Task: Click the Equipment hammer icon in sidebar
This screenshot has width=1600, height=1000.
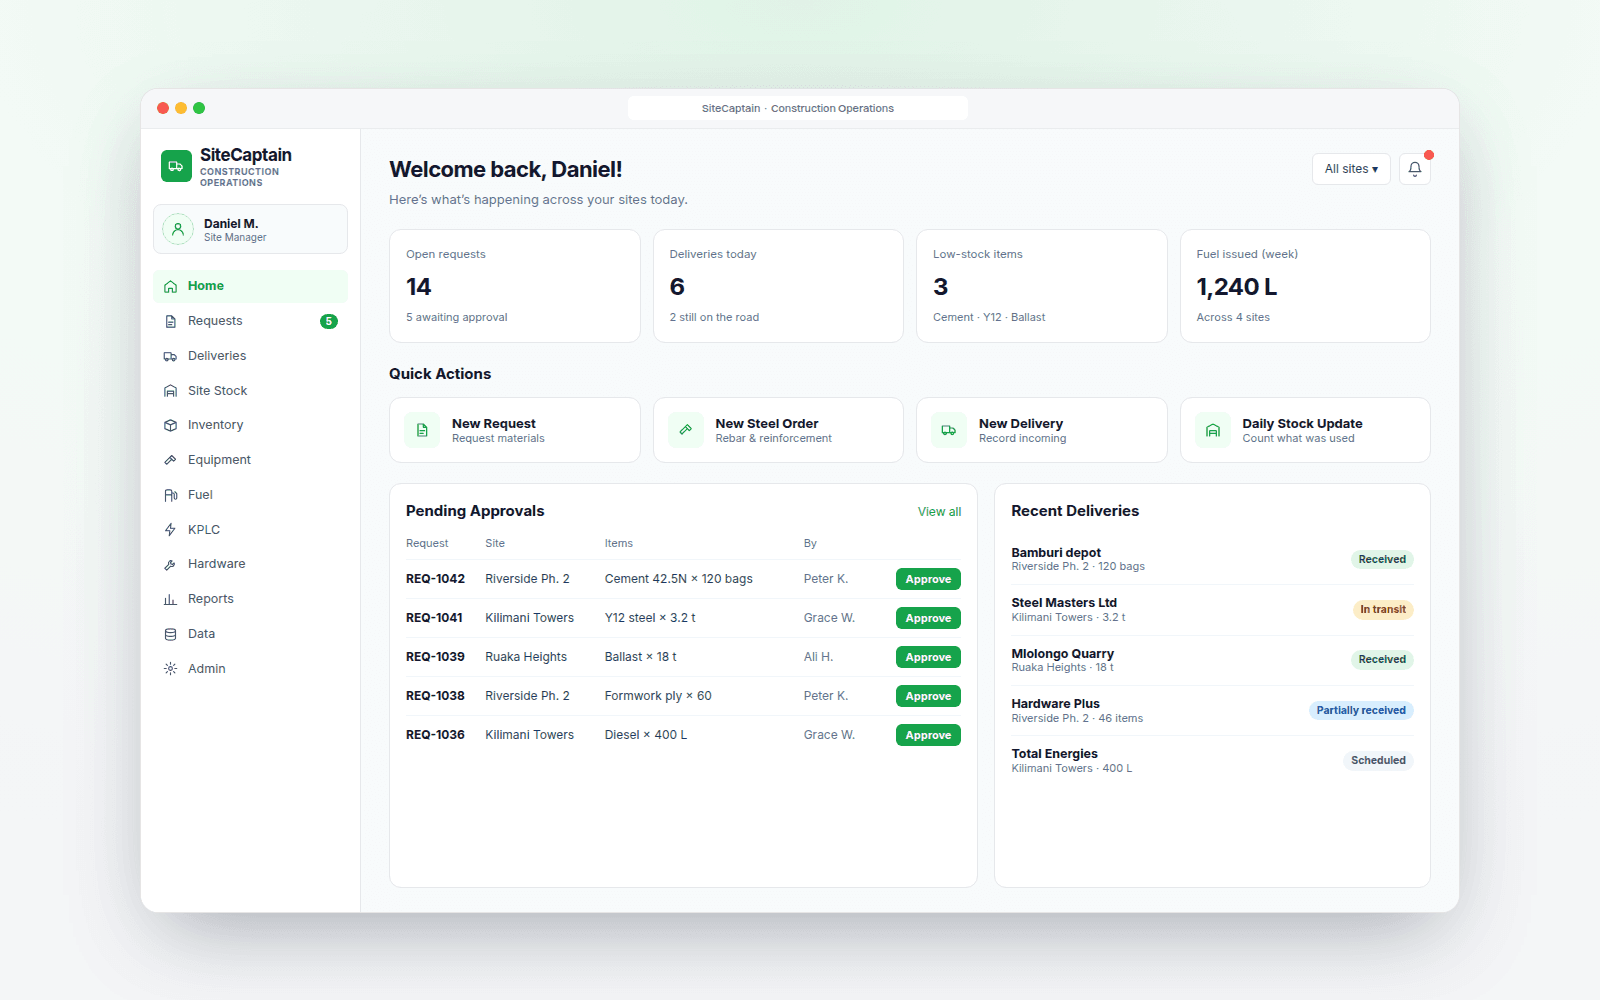Action: coord(170,460)
